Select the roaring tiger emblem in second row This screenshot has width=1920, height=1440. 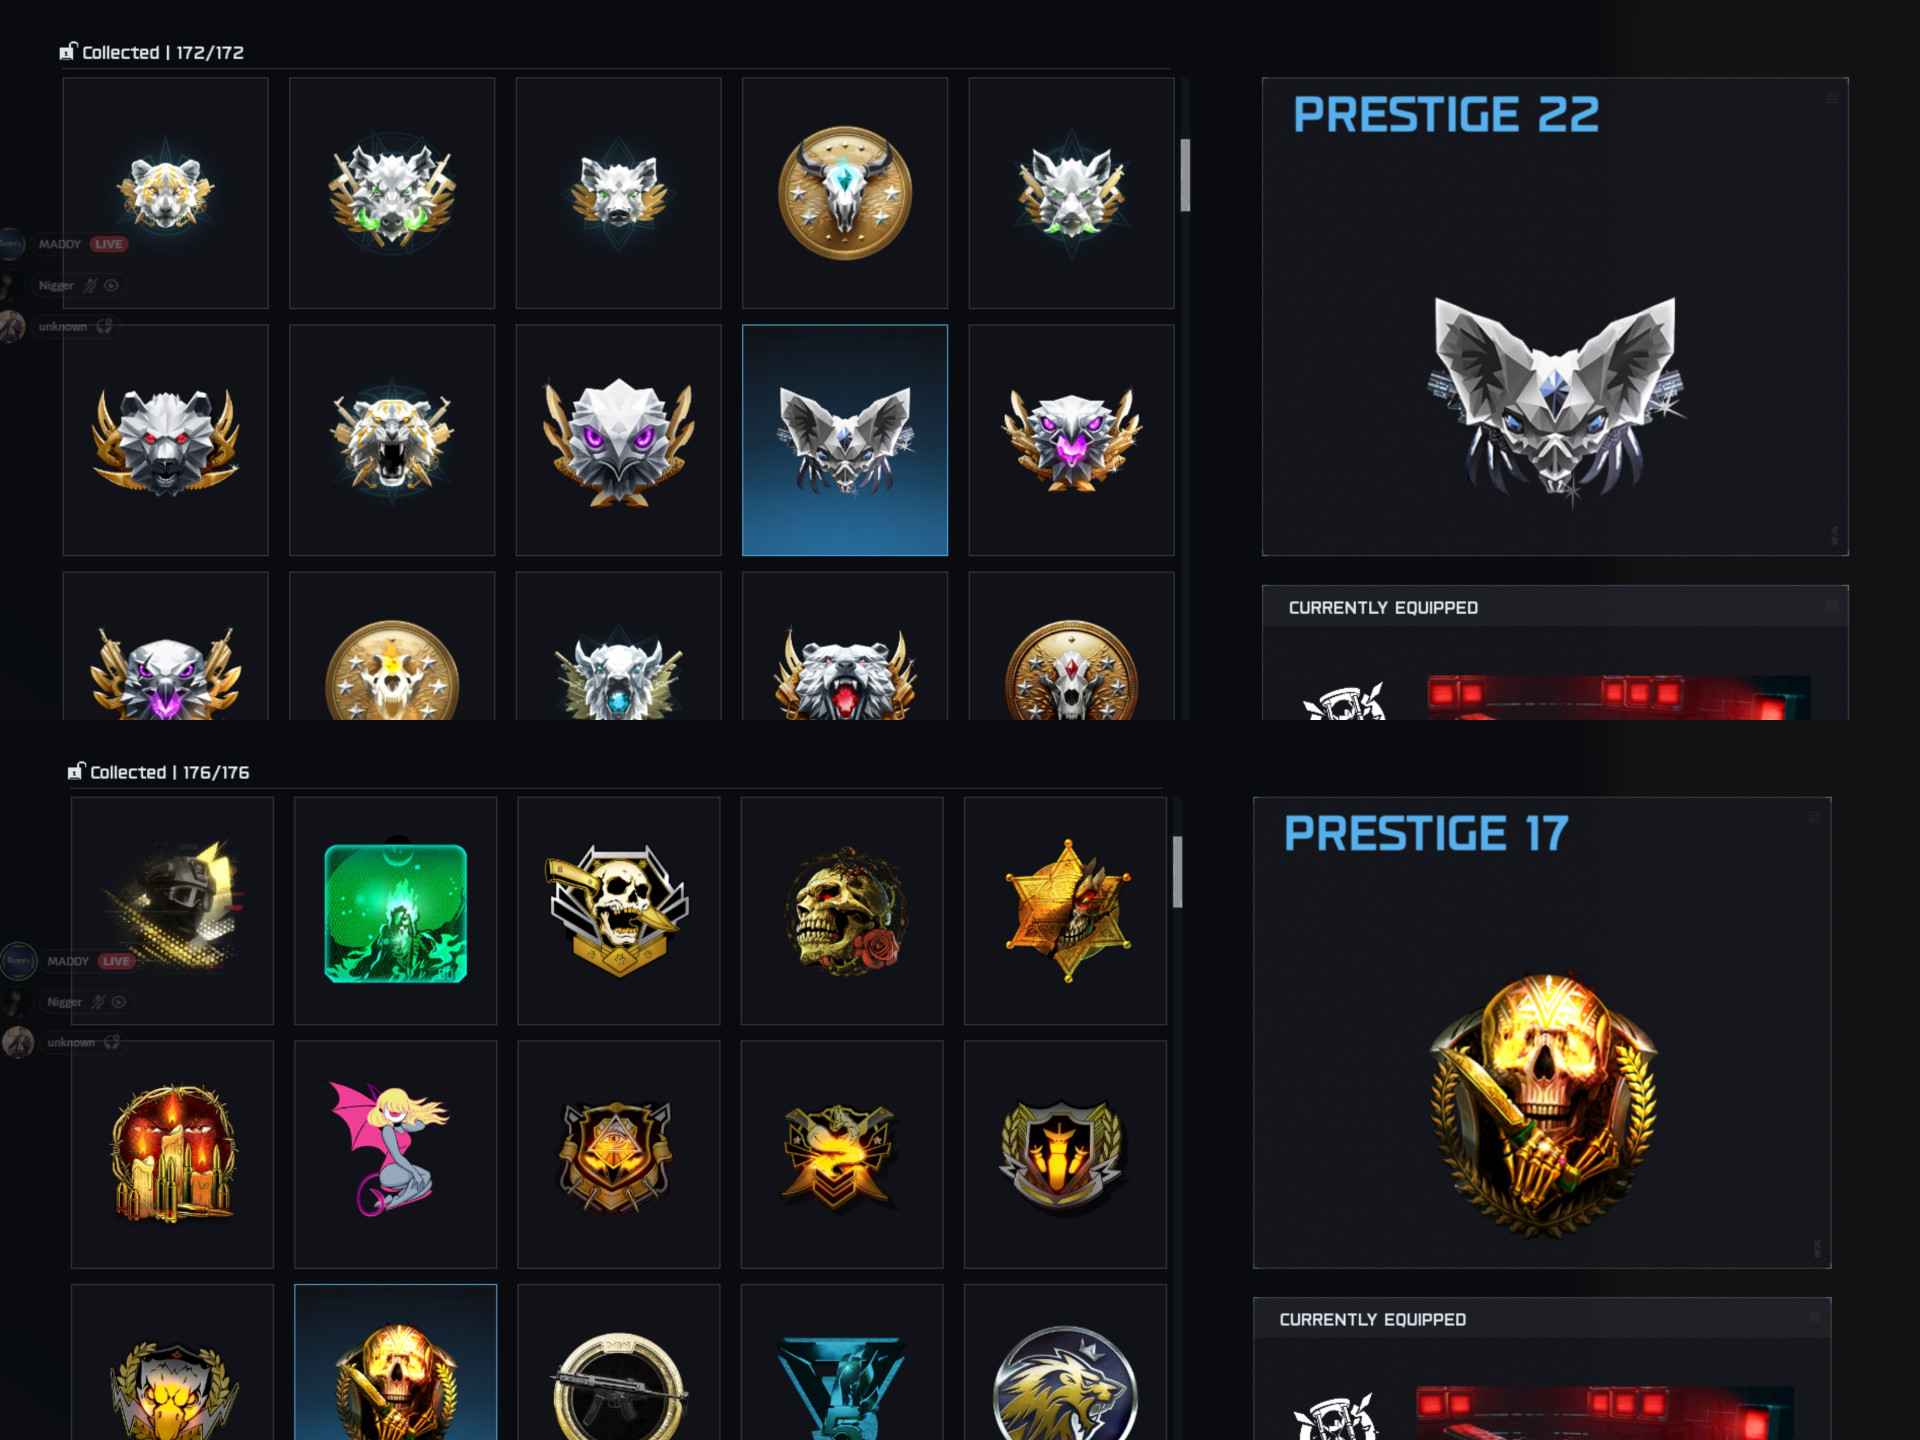click(392, 440)
